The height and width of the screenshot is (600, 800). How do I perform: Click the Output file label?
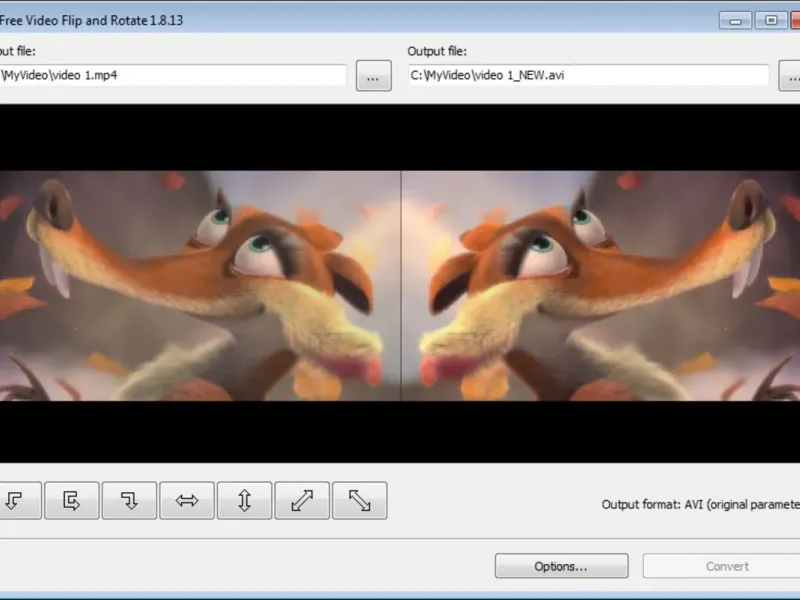click(x=437, y=51)
